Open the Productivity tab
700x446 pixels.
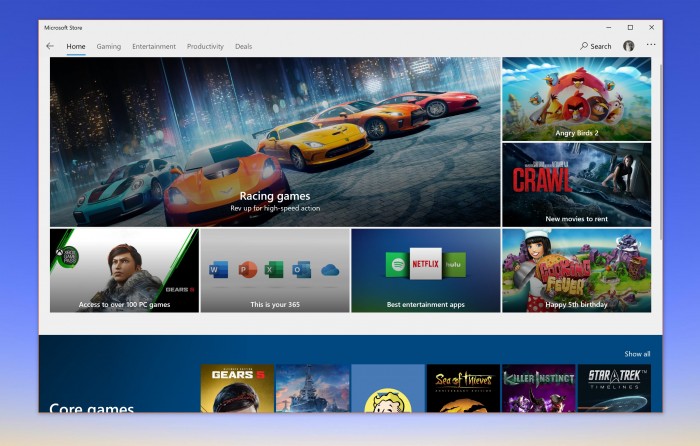[x=205, y=46]
